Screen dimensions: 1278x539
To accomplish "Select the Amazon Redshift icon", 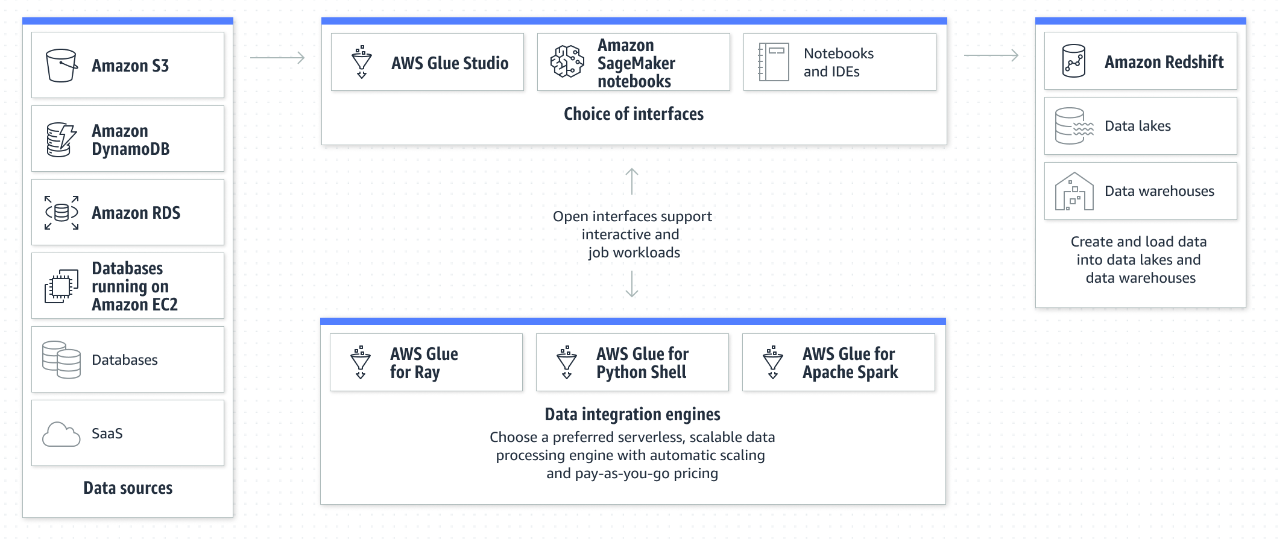I will tap(1074, 62).
